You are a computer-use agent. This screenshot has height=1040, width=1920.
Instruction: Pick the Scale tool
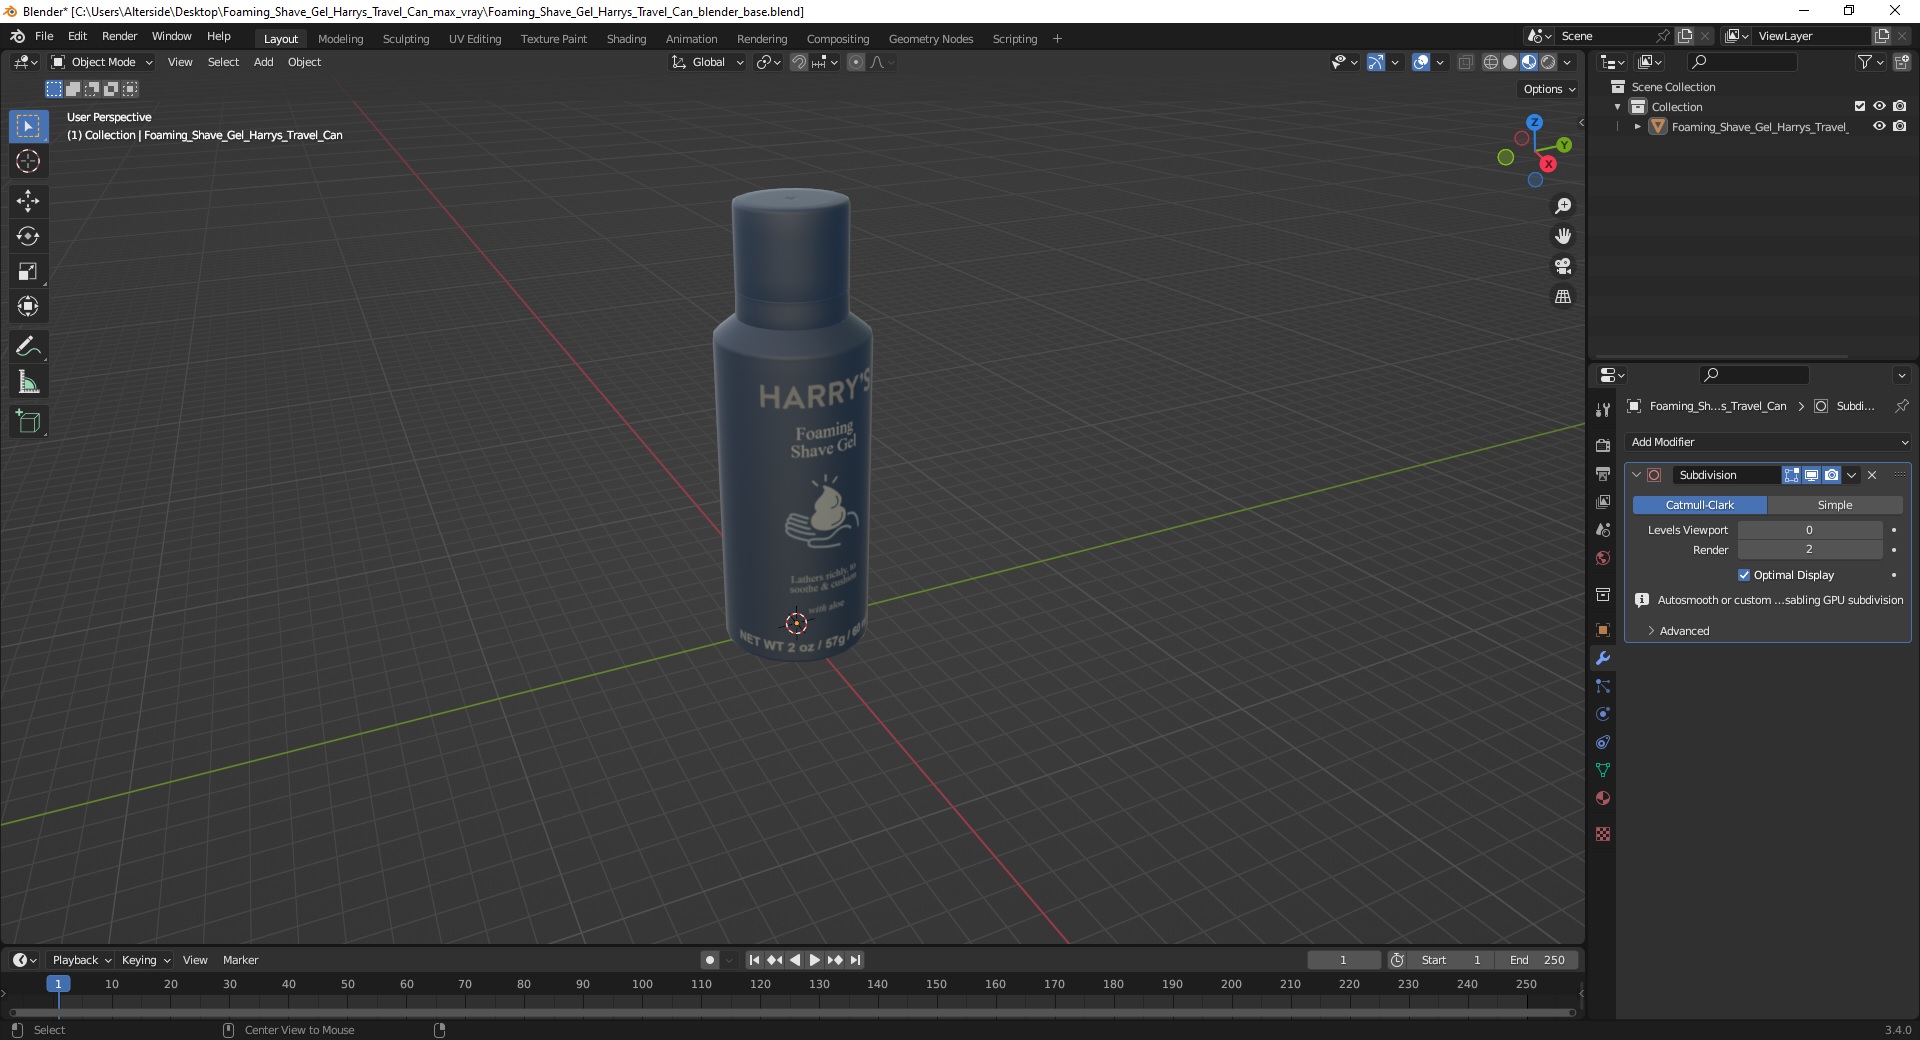pos(28,271)
